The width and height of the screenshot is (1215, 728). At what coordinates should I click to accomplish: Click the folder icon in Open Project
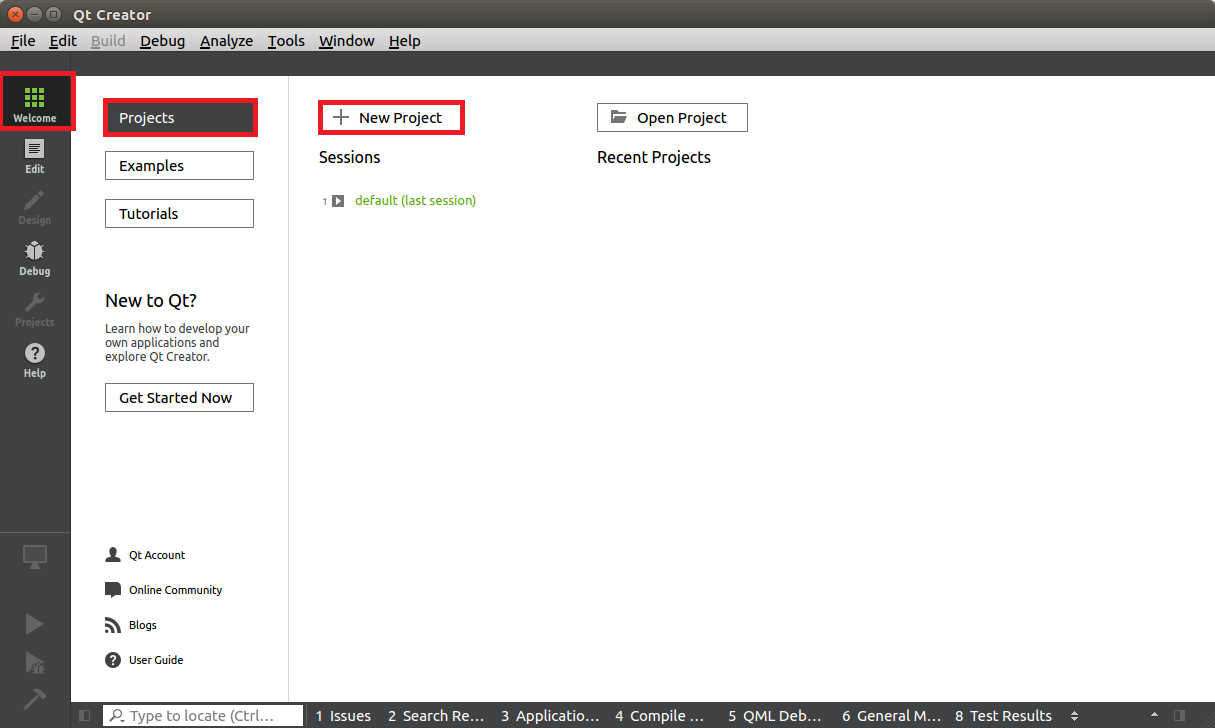619,117
